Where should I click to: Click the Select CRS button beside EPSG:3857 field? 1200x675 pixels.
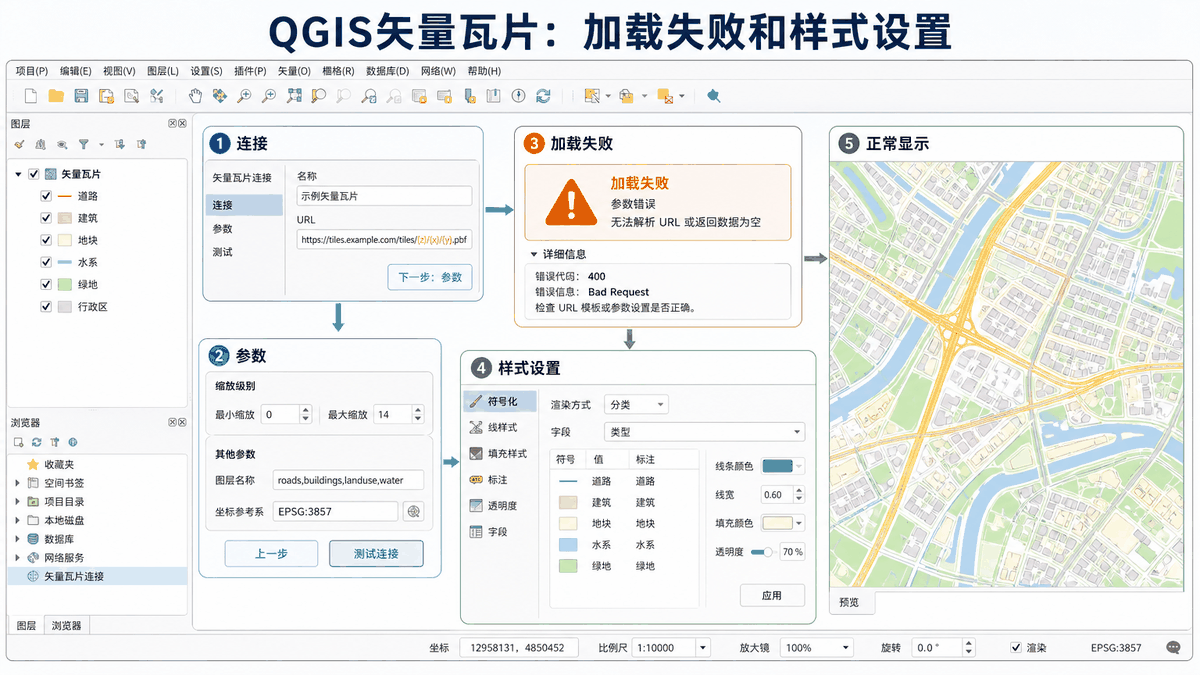[413, 511]
